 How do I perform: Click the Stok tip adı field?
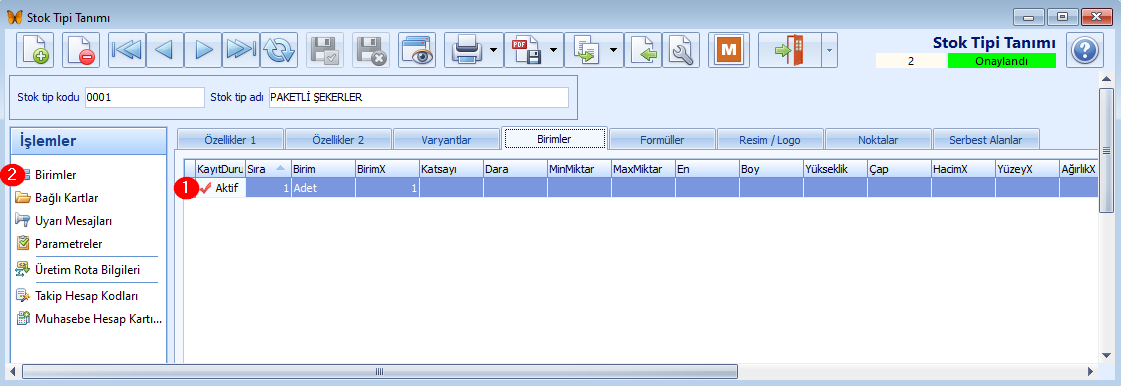(x=418, y=97)
